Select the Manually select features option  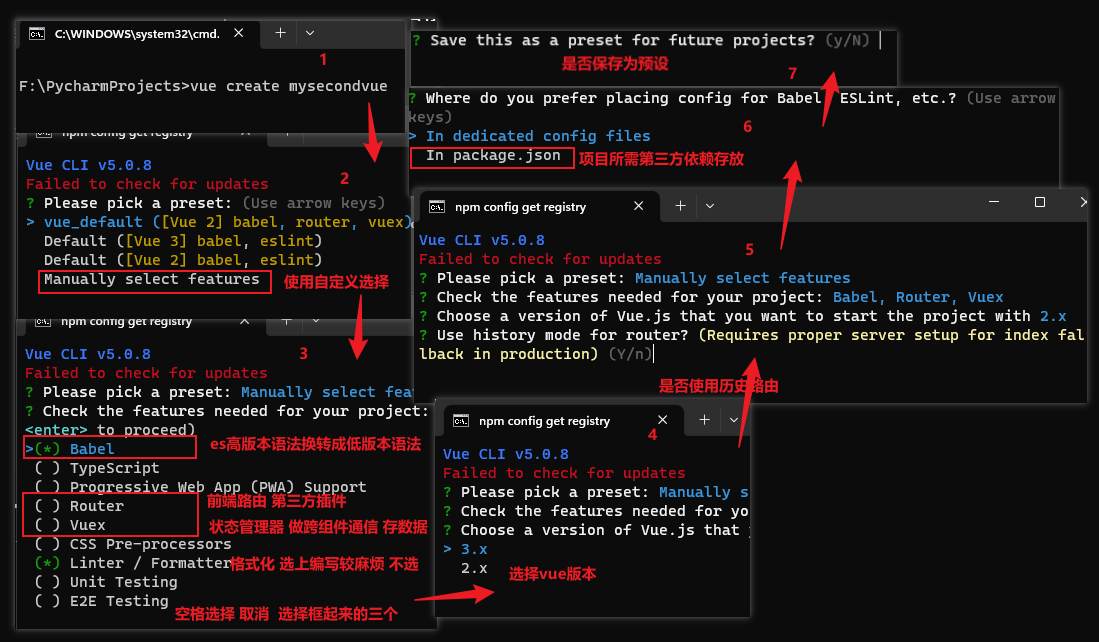[151, 279]
